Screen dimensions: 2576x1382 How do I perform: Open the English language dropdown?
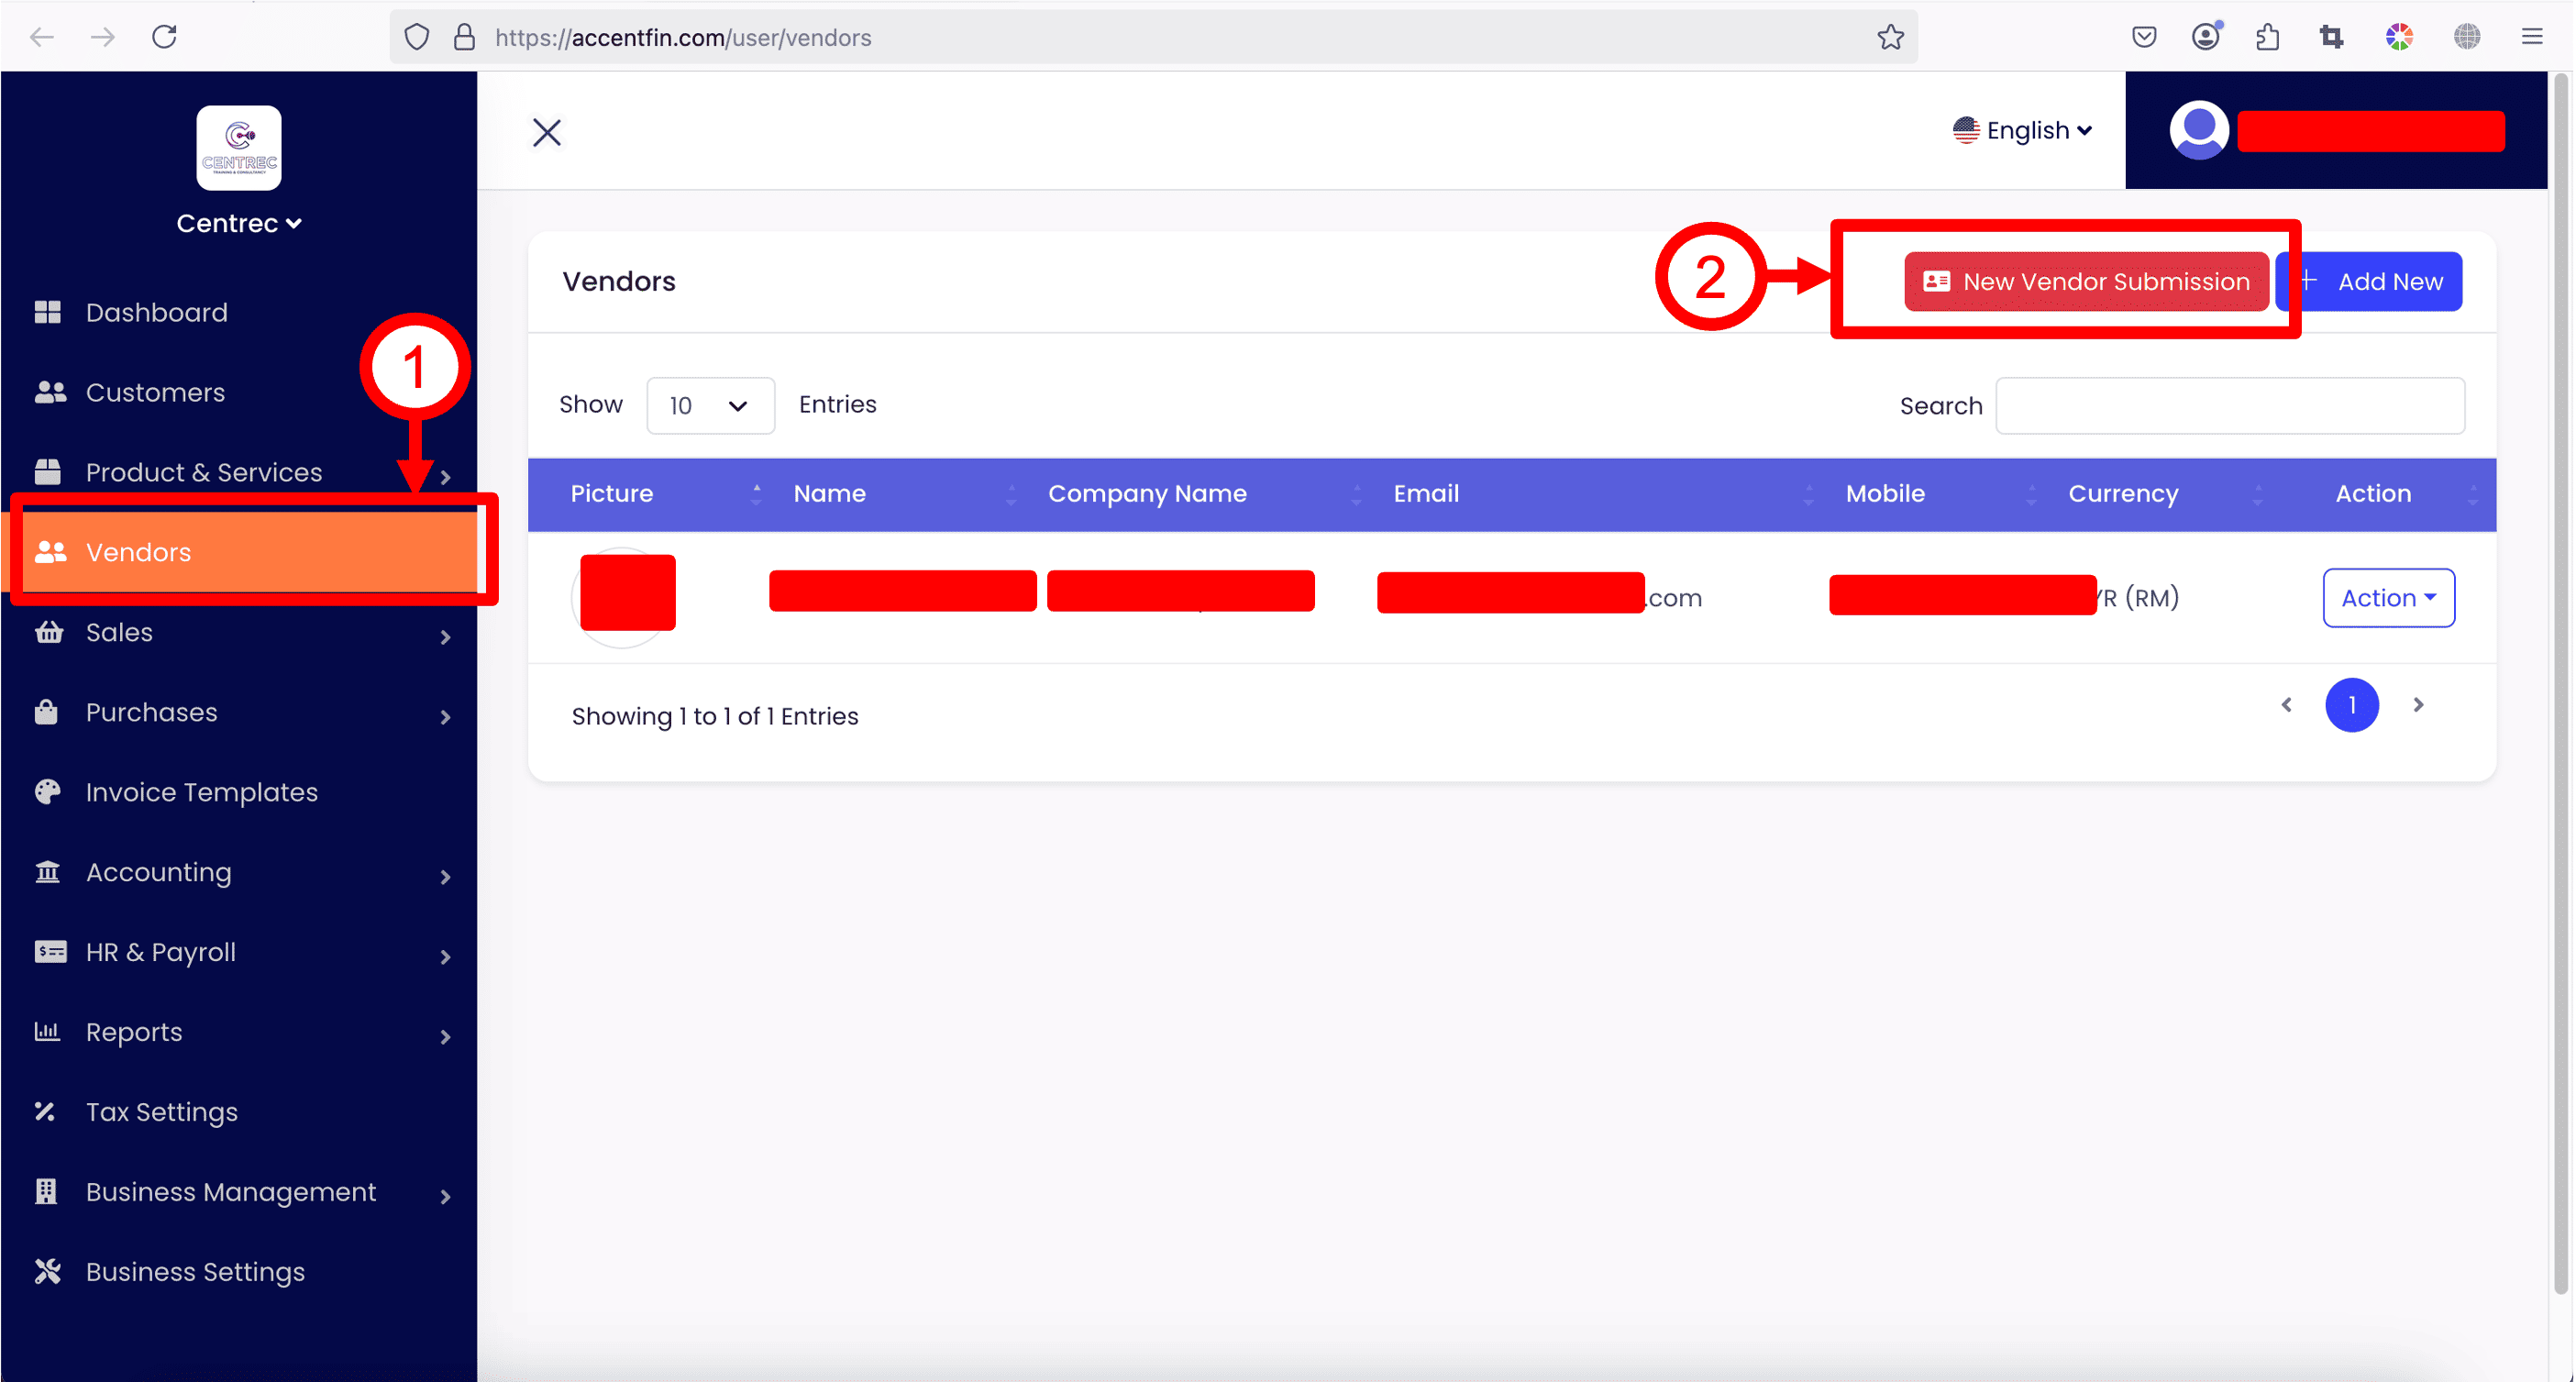[2022, 130]
